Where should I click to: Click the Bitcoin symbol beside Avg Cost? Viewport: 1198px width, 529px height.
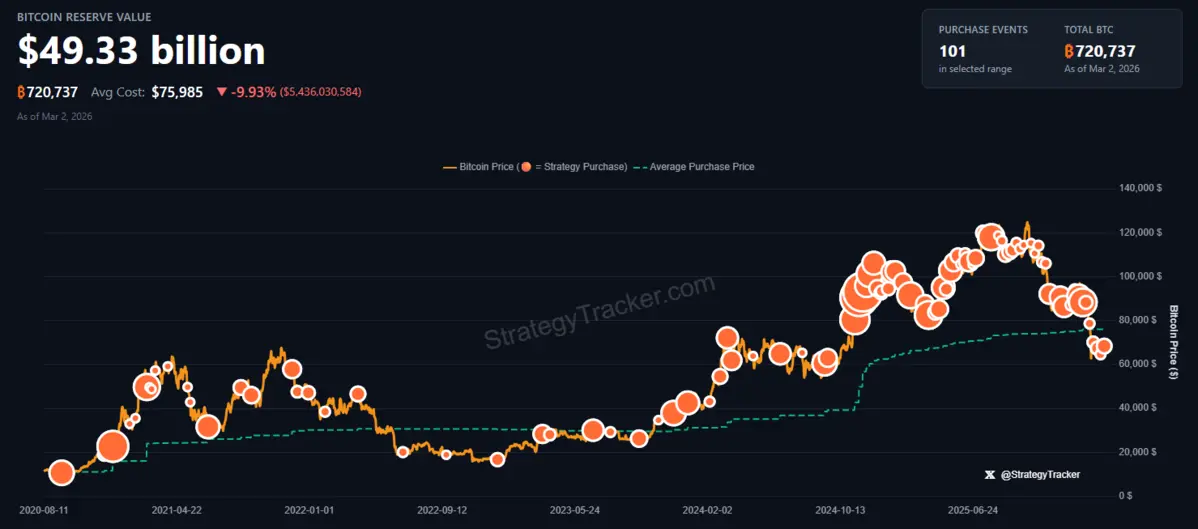tap(22, 92)
